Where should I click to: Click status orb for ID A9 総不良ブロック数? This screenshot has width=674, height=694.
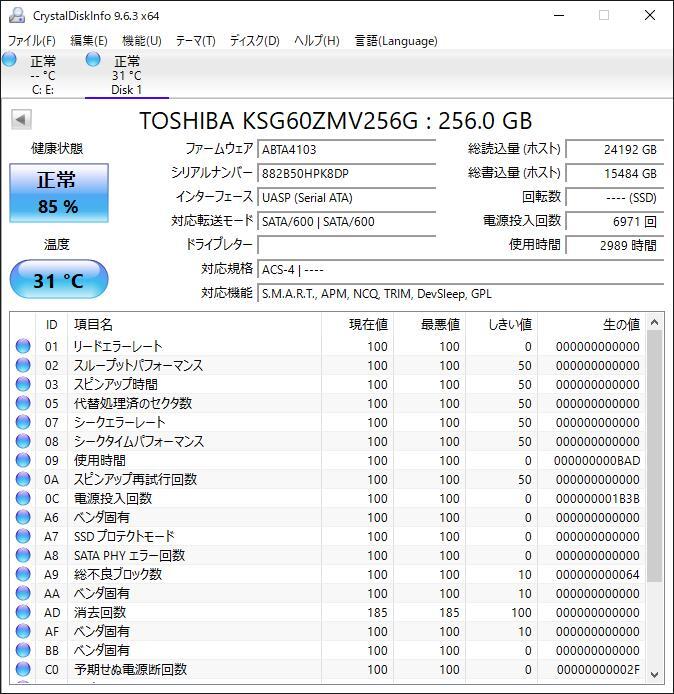(x=23, y=574)
